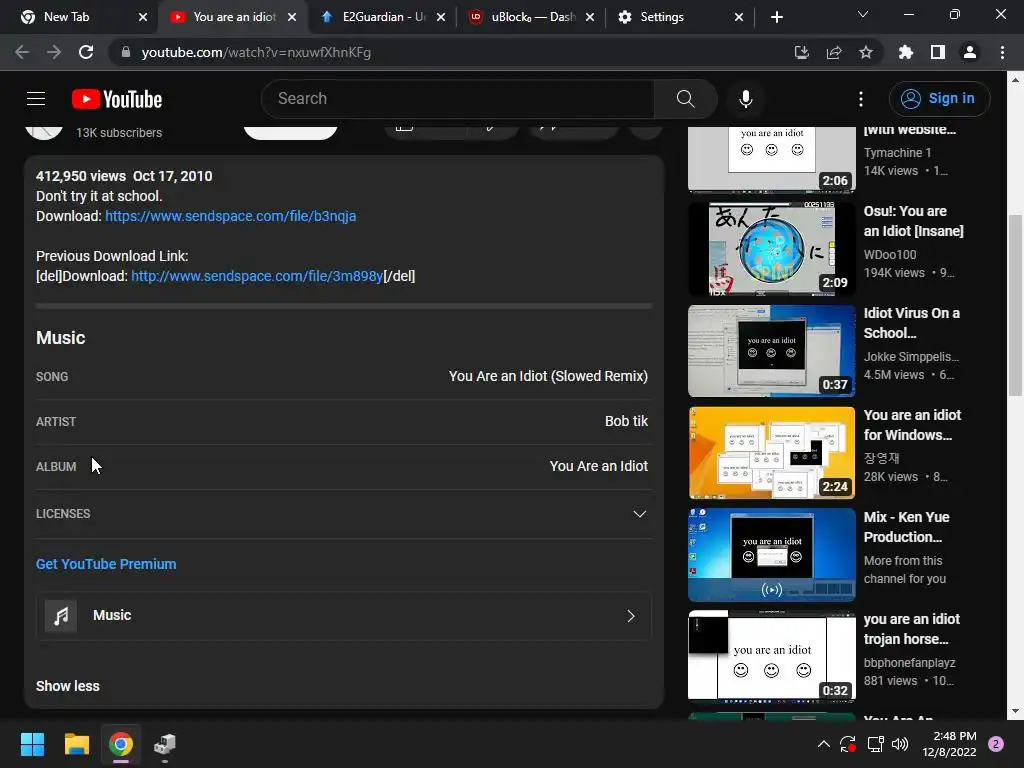Bookmark this tab with star icon
This screenshot has height=768, width=1024.
coord(866,52)
